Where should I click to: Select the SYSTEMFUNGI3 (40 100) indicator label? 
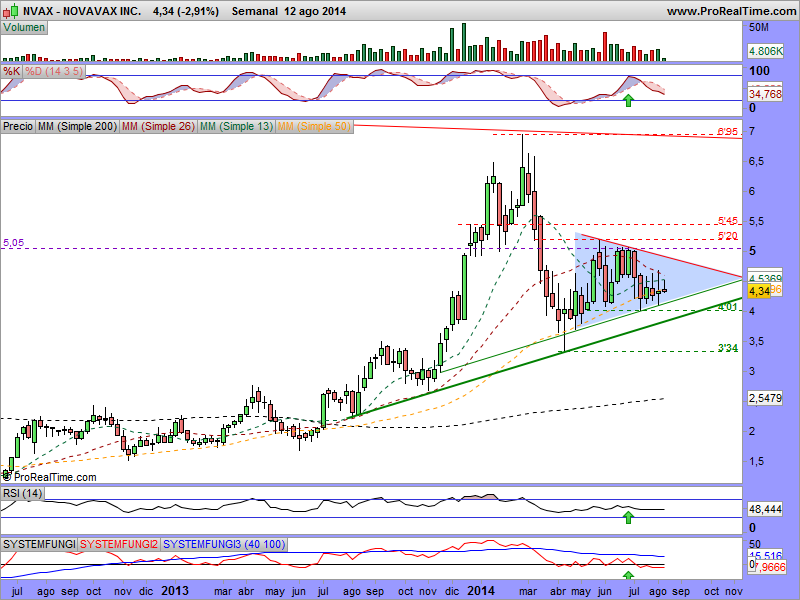[x=224, y=544]
